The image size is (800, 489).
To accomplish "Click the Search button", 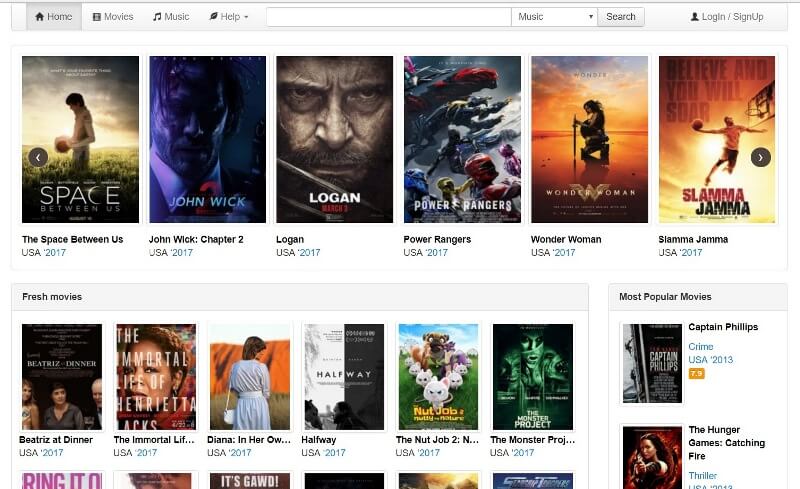I will 621,17.
